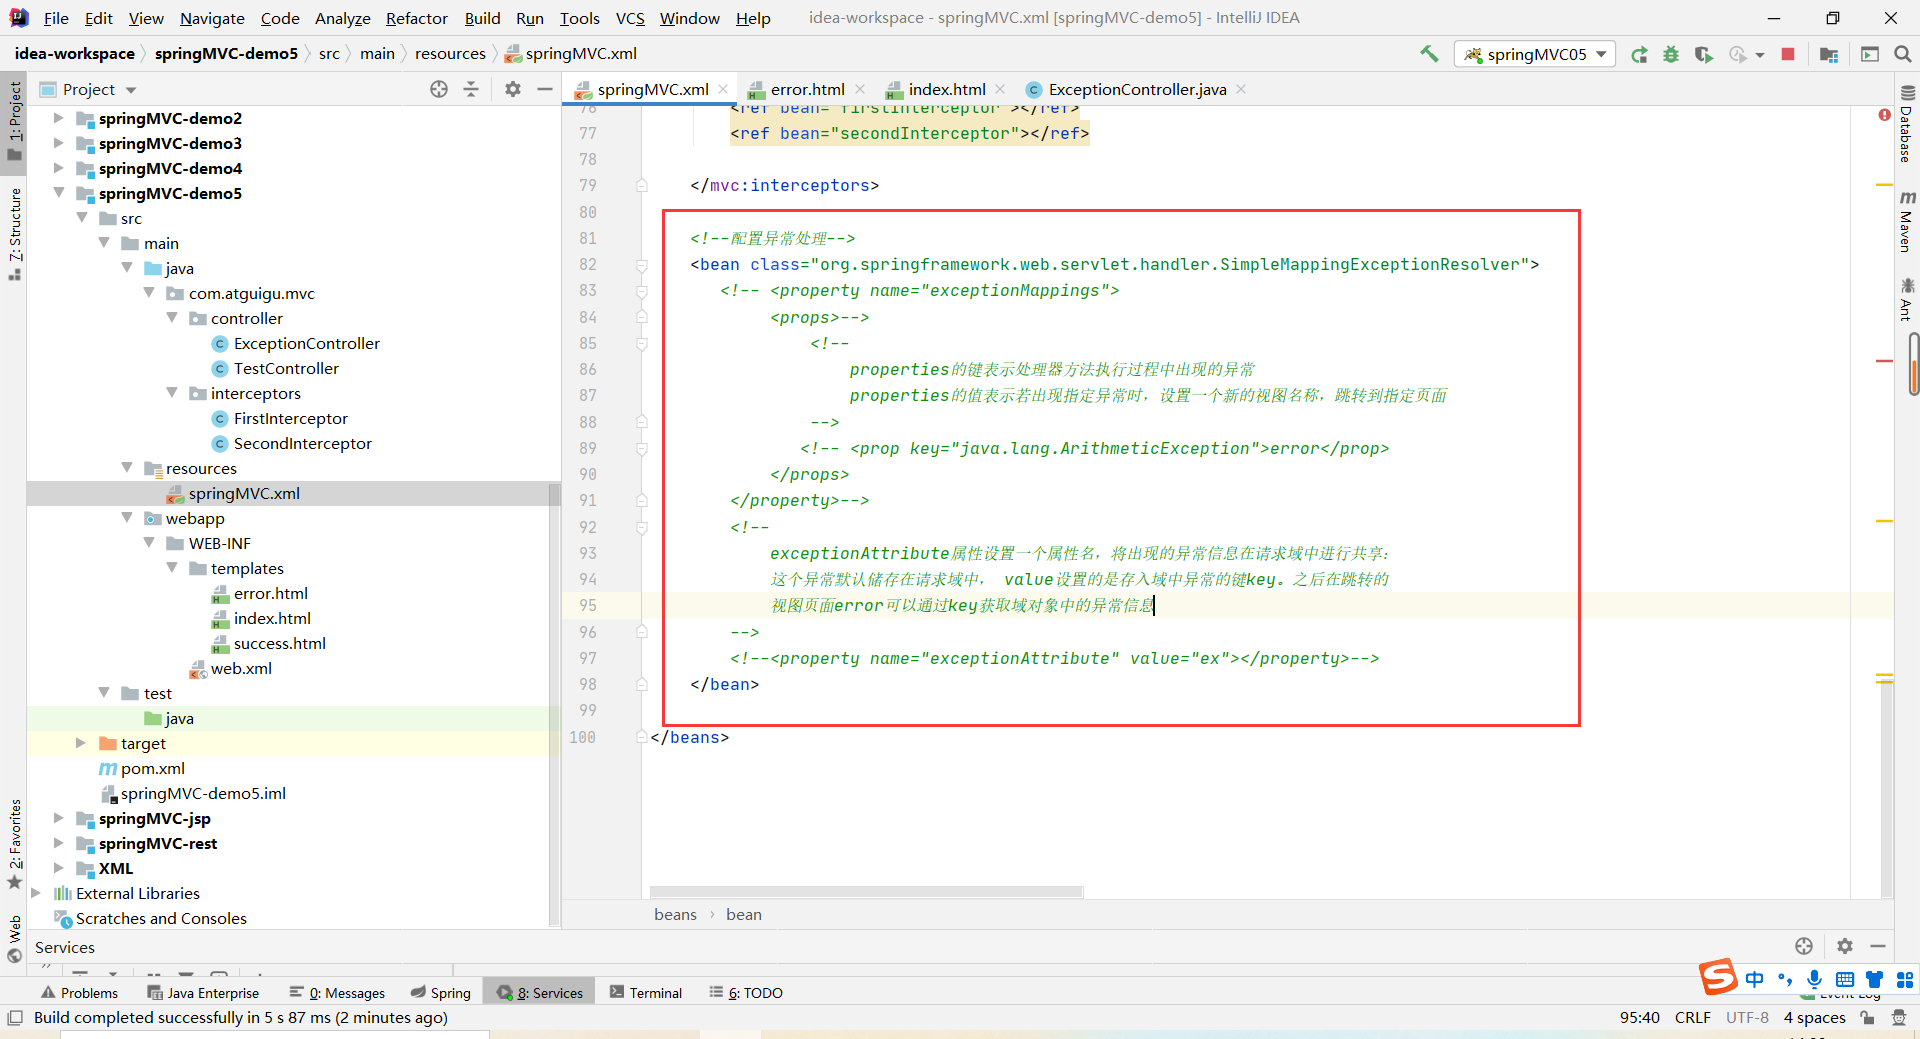The width and height of the screenshot is (1920, 1039).
Task: Open the VCS menu
Action: [630, 18]
